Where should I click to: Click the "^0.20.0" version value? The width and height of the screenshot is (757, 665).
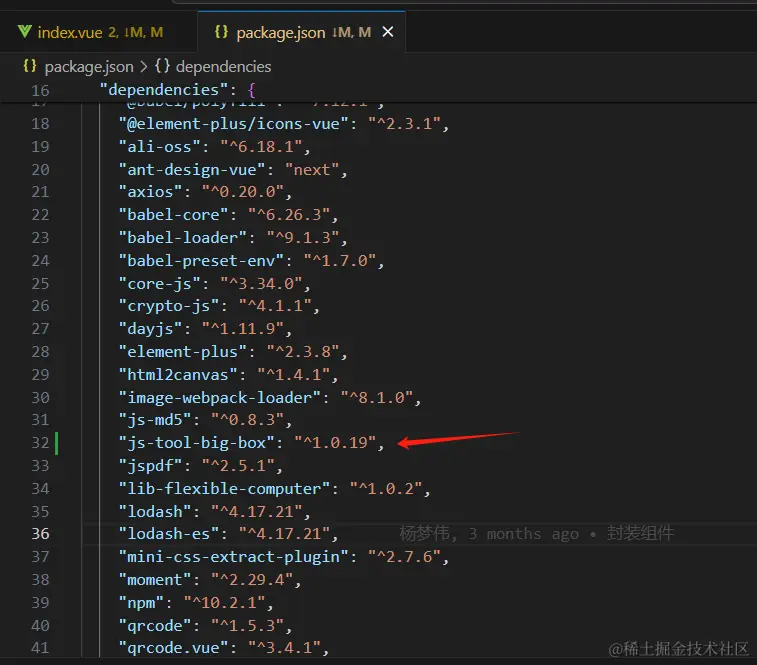(243, 192)
